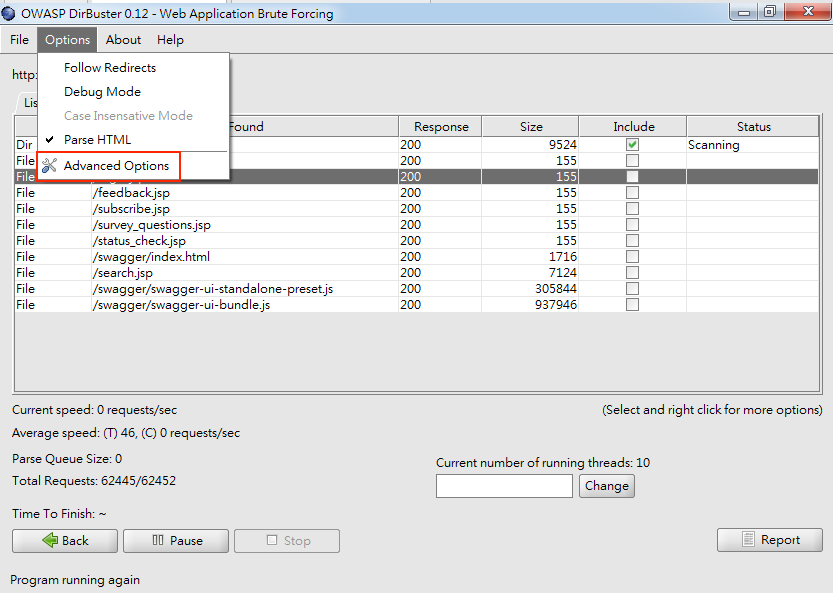The height and width of the screenshot is (593, 833).
Task: Restore down the DirBuster window
Action: (x=769, y=11)
